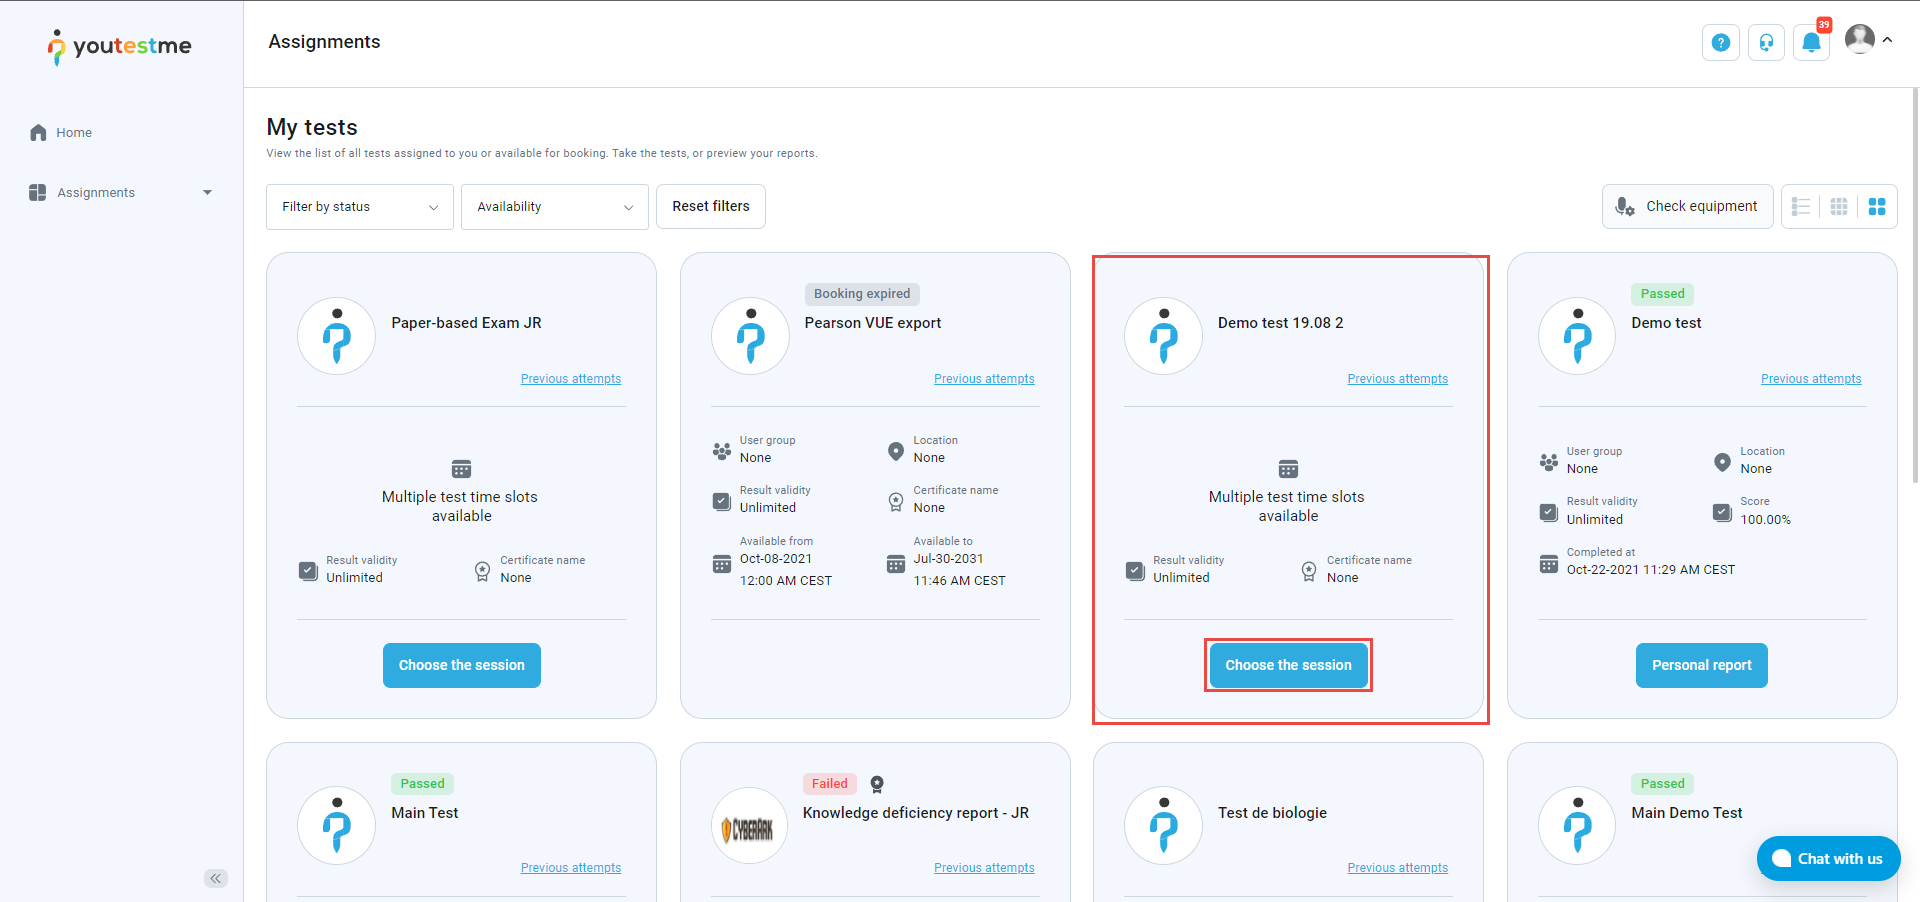Open the Chat with us widget
The image size is (1920, 902).
(x=1828, y=859)
